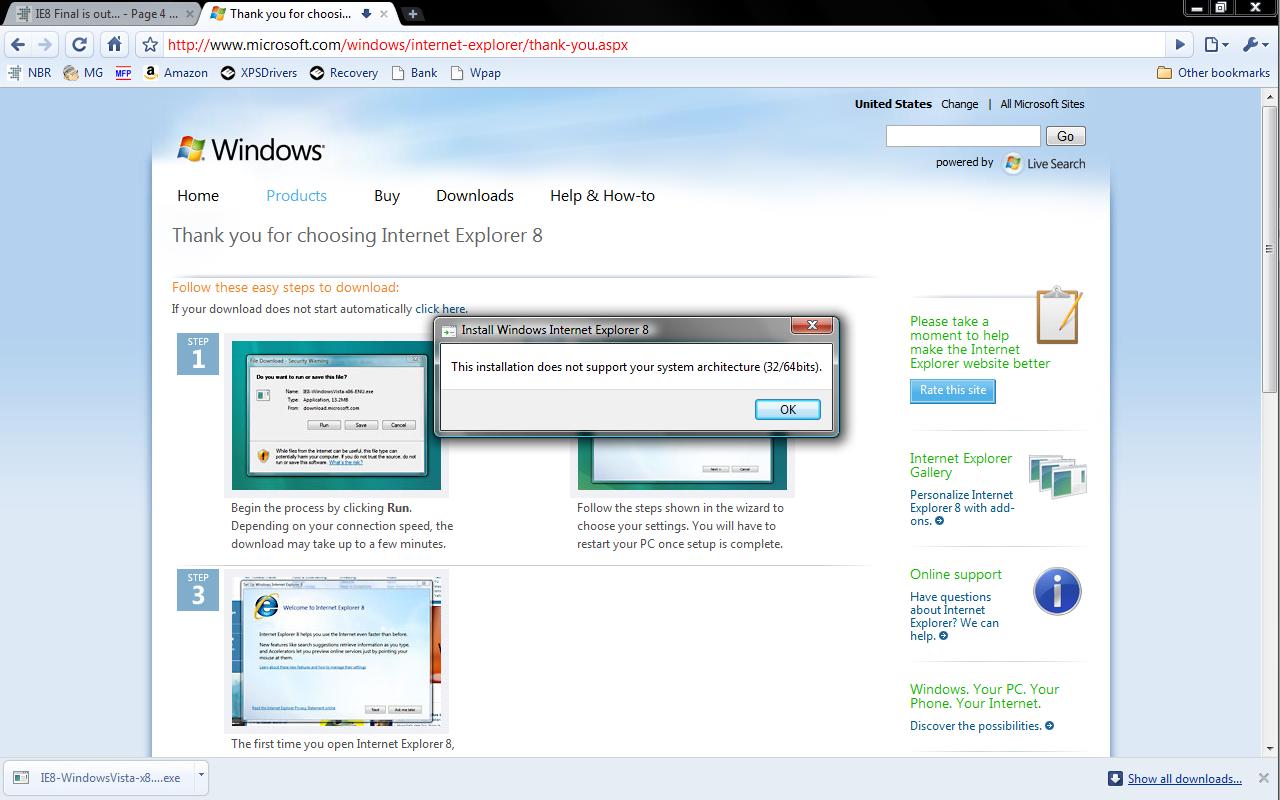This screenshot has width=1280, height=800.
Task: Open the Buy nav item
Action: click(387, 196)
